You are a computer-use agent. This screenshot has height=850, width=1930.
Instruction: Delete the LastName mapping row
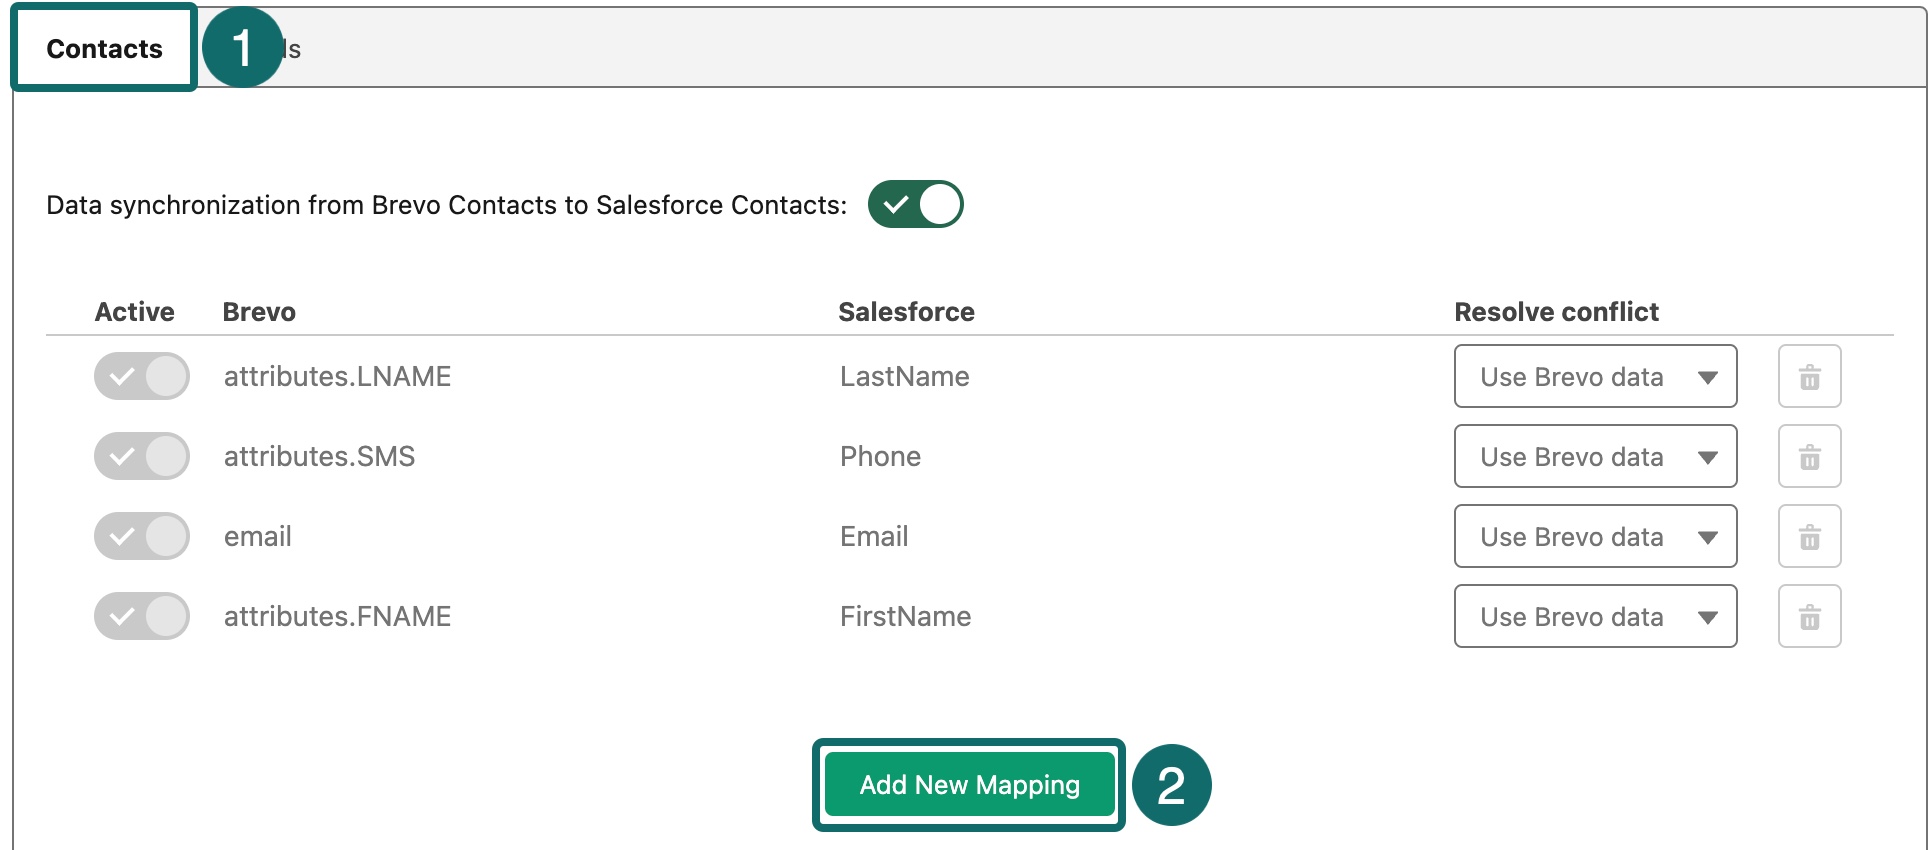click(1809, 377)
